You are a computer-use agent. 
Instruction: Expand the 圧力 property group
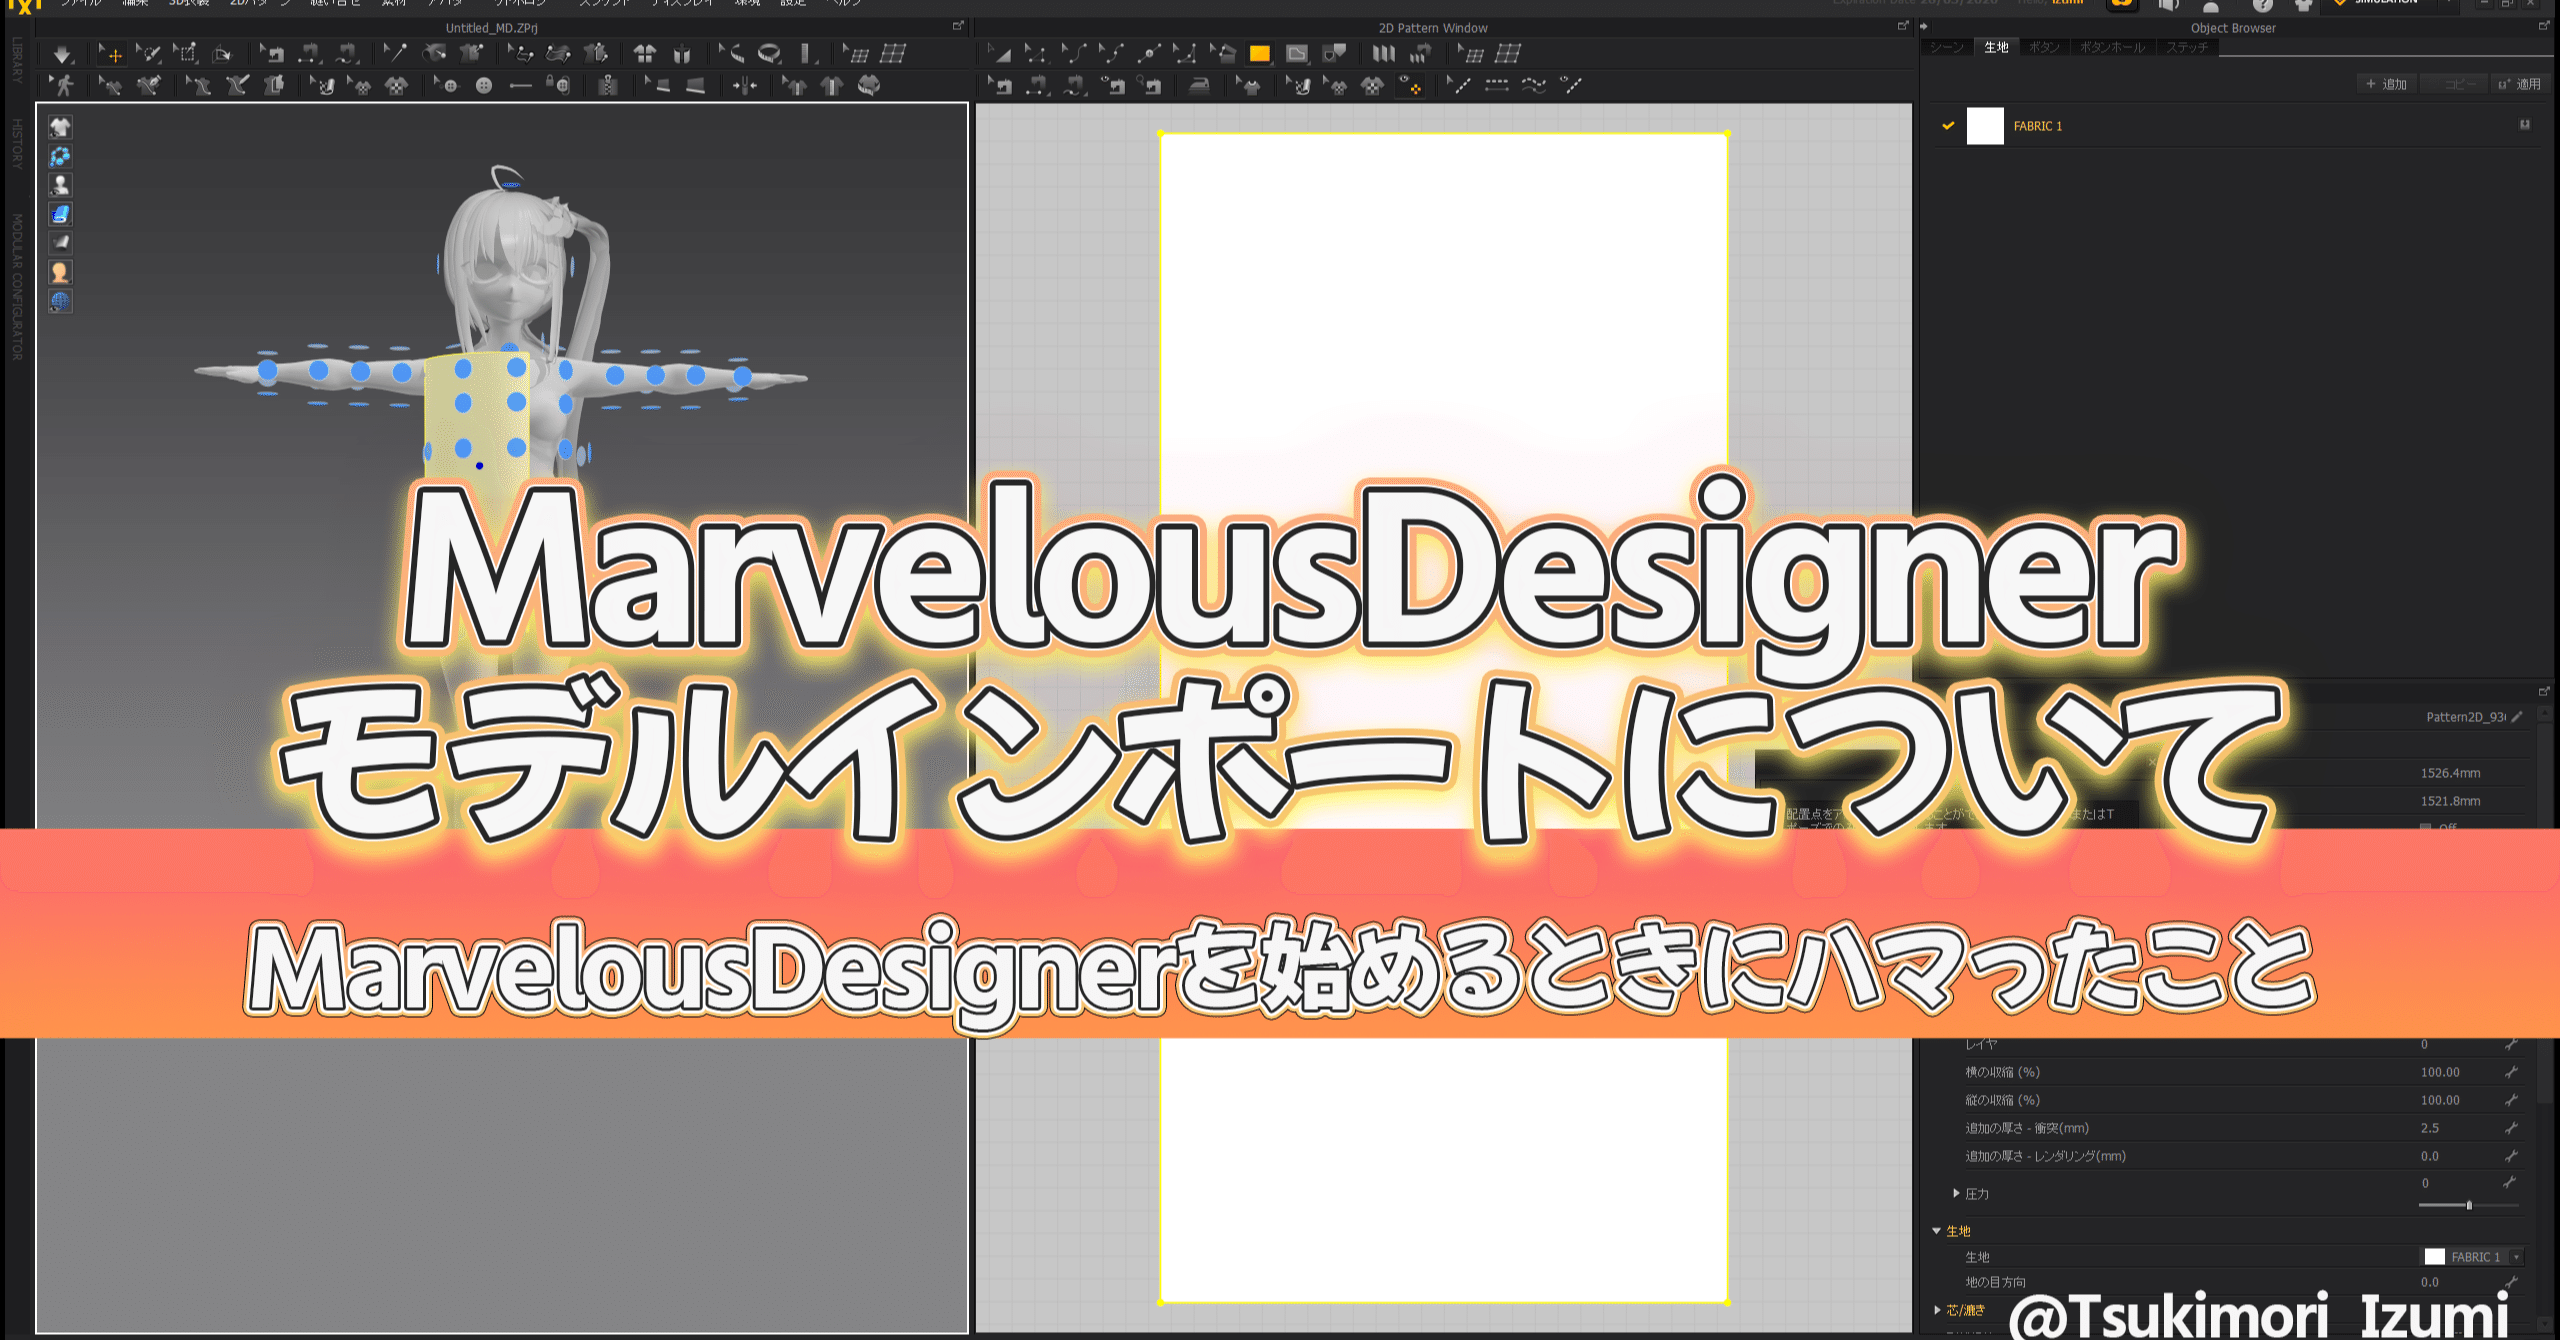(1956, 1193)
